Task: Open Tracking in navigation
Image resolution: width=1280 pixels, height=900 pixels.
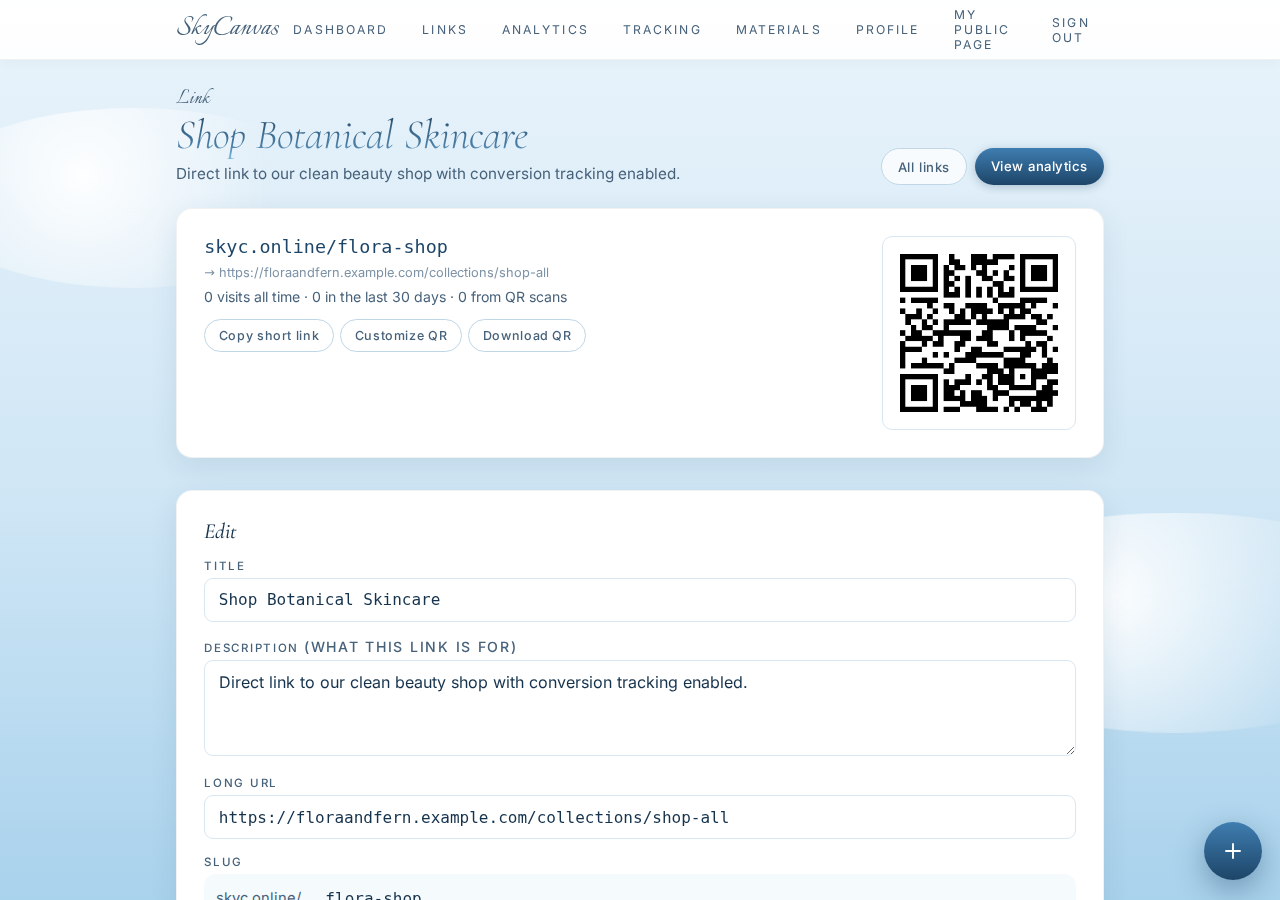Action: coord(662,30)
